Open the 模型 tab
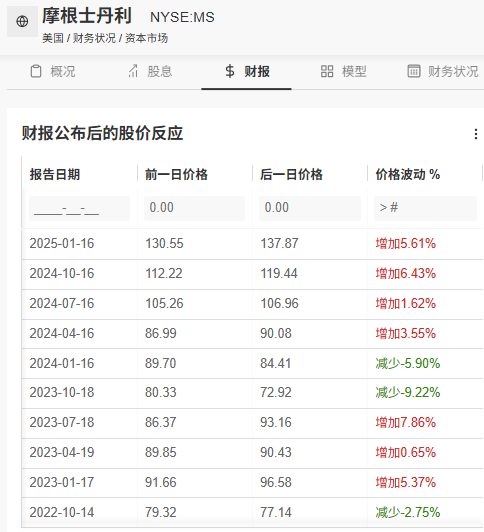This screenshot has width=484, height=532. pos(344,72)
